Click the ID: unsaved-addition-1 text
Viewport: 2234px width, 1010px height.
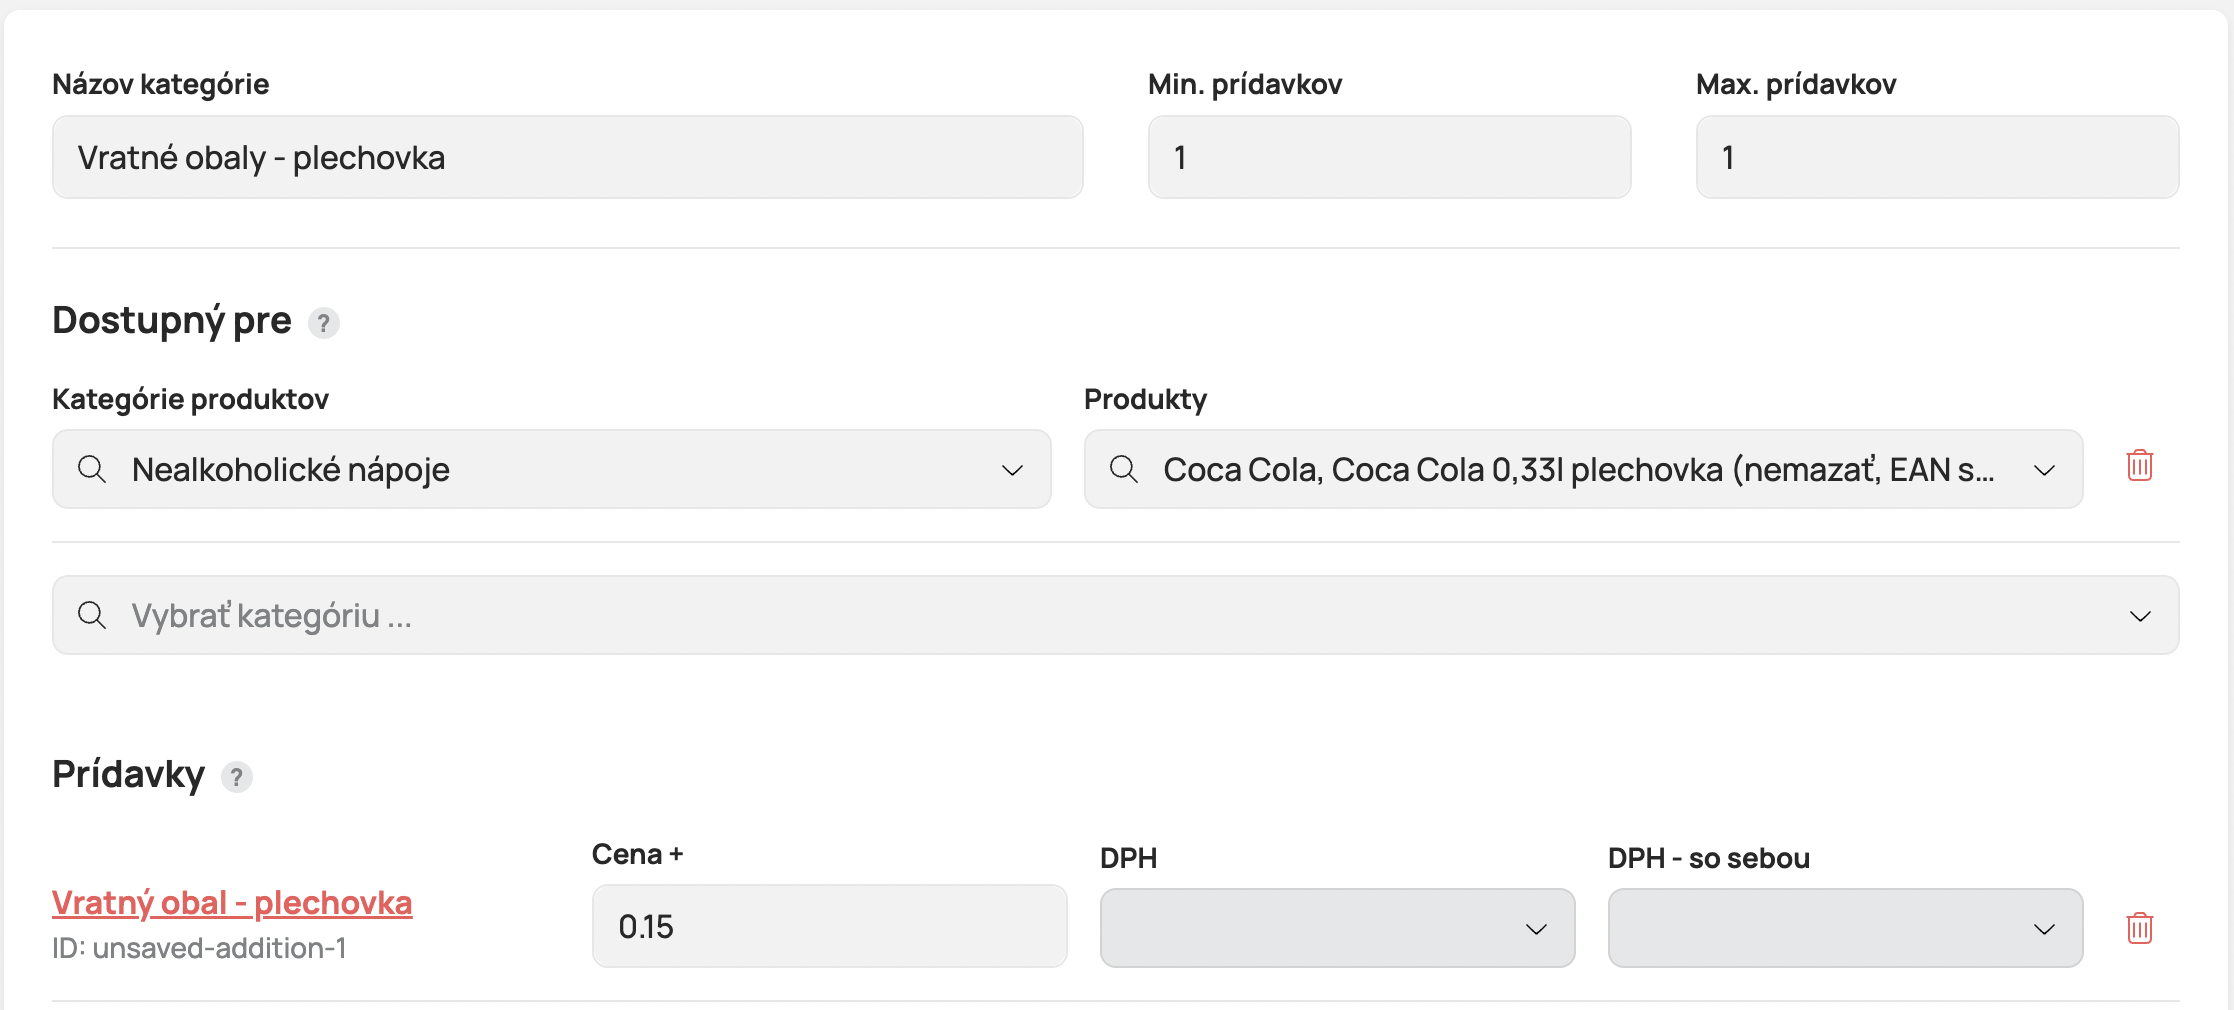199,948
